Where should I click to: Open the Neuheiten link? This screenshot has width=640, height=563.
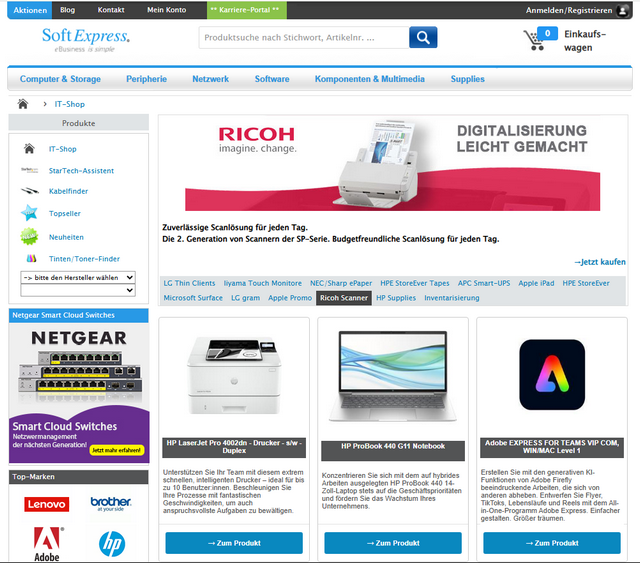point(66,237)
